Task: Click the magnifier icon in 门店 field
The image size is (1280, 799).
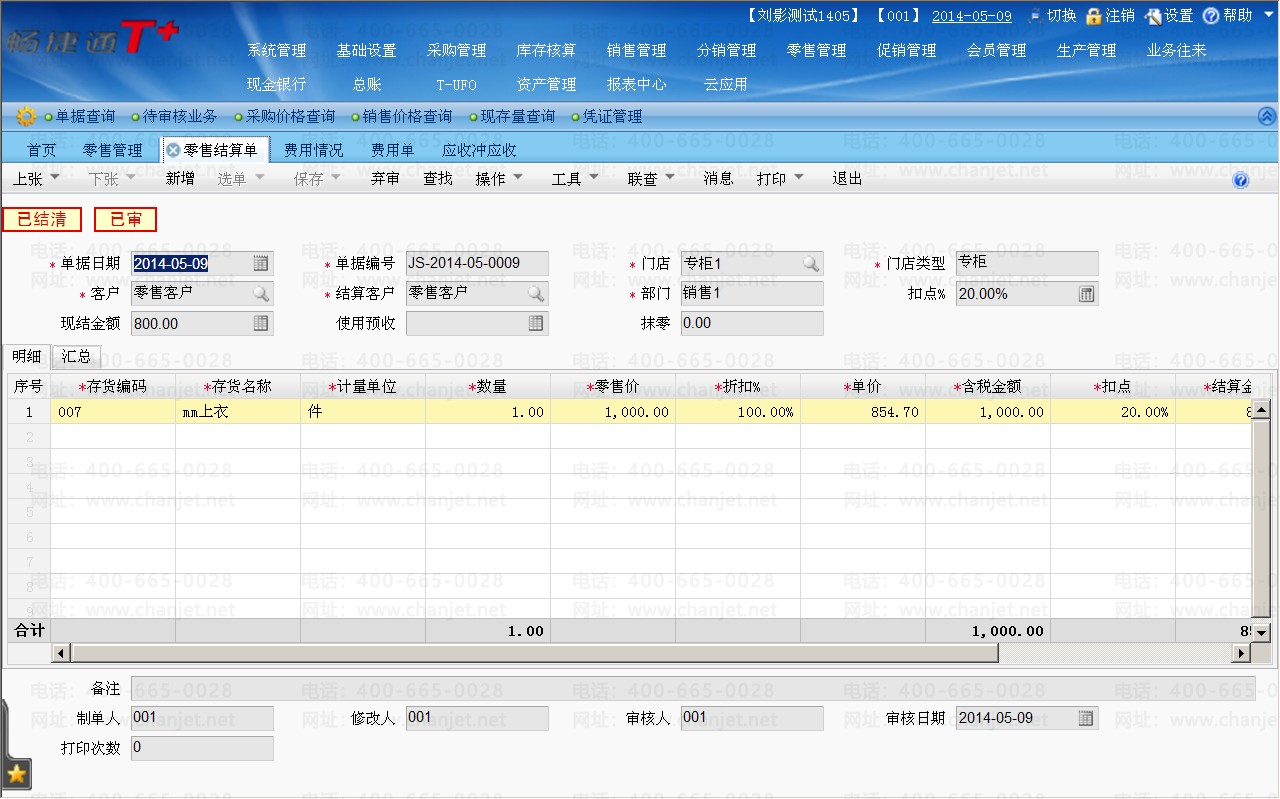Action: tap(810, 264)
